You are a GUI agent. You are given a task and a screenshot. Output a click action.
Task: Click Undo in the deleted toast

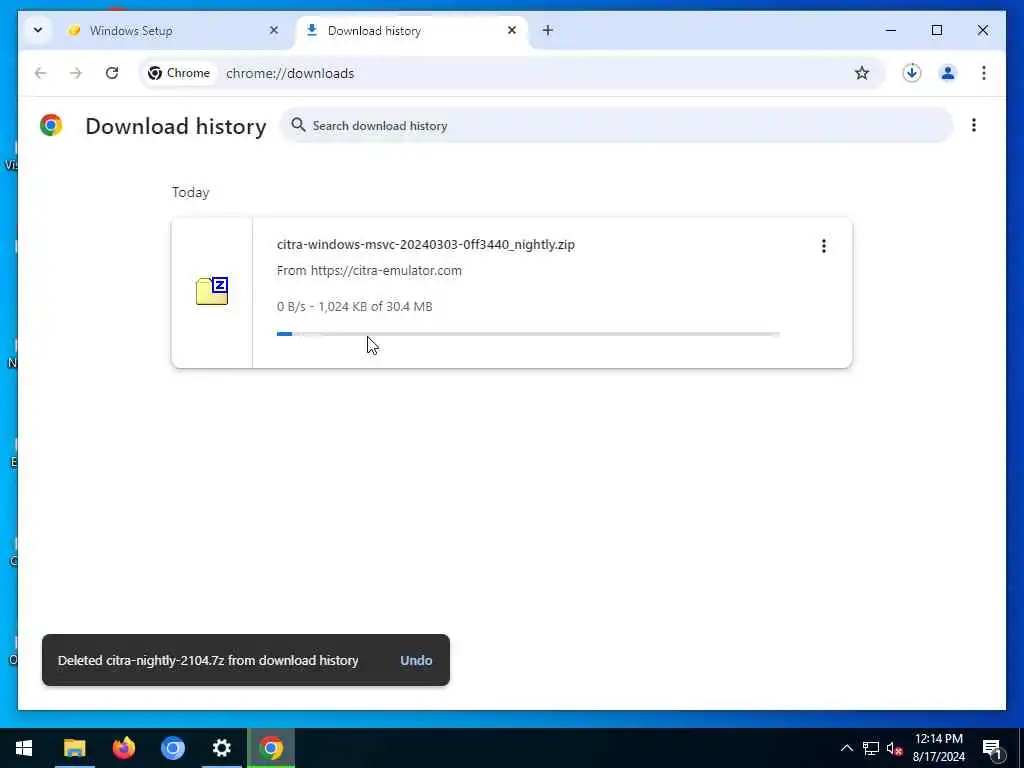tap(416, 660)
